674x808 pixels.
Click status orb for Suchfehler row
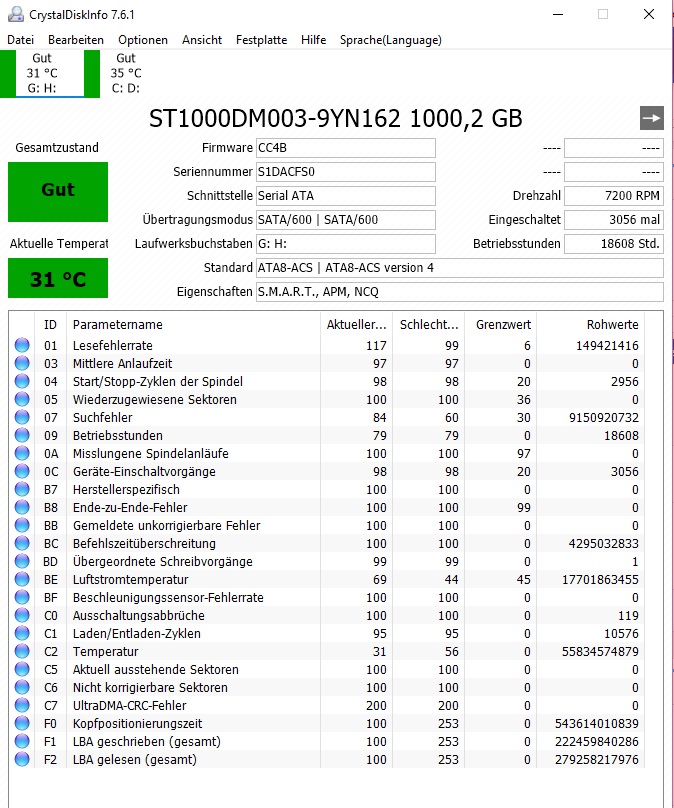pyautogui.click(x=22, y=417)
